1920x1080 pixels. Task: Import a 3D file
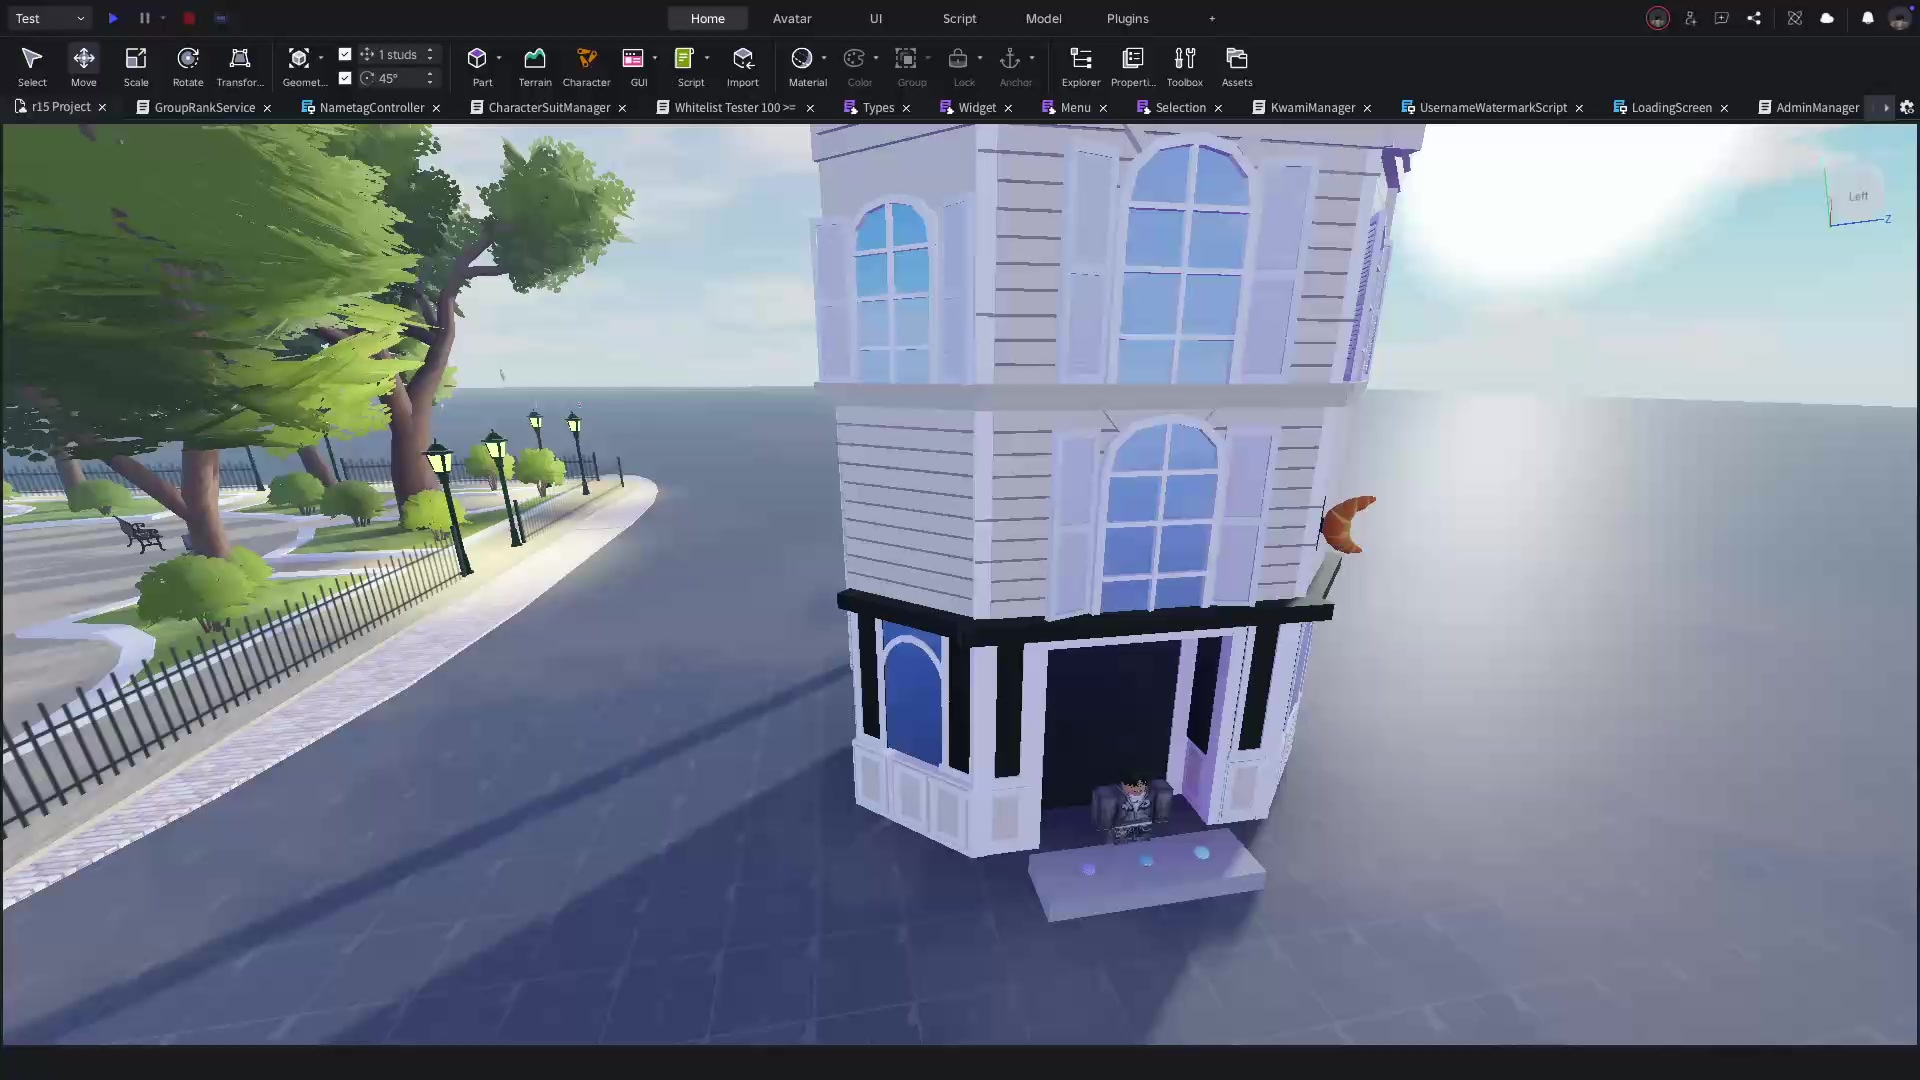(x=743, y=67)
